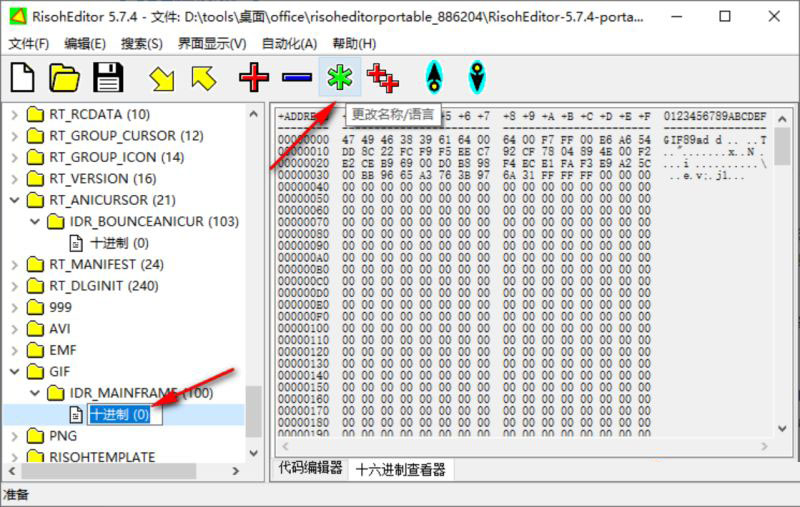Switch to the 代码编辑器 tab

310,467
